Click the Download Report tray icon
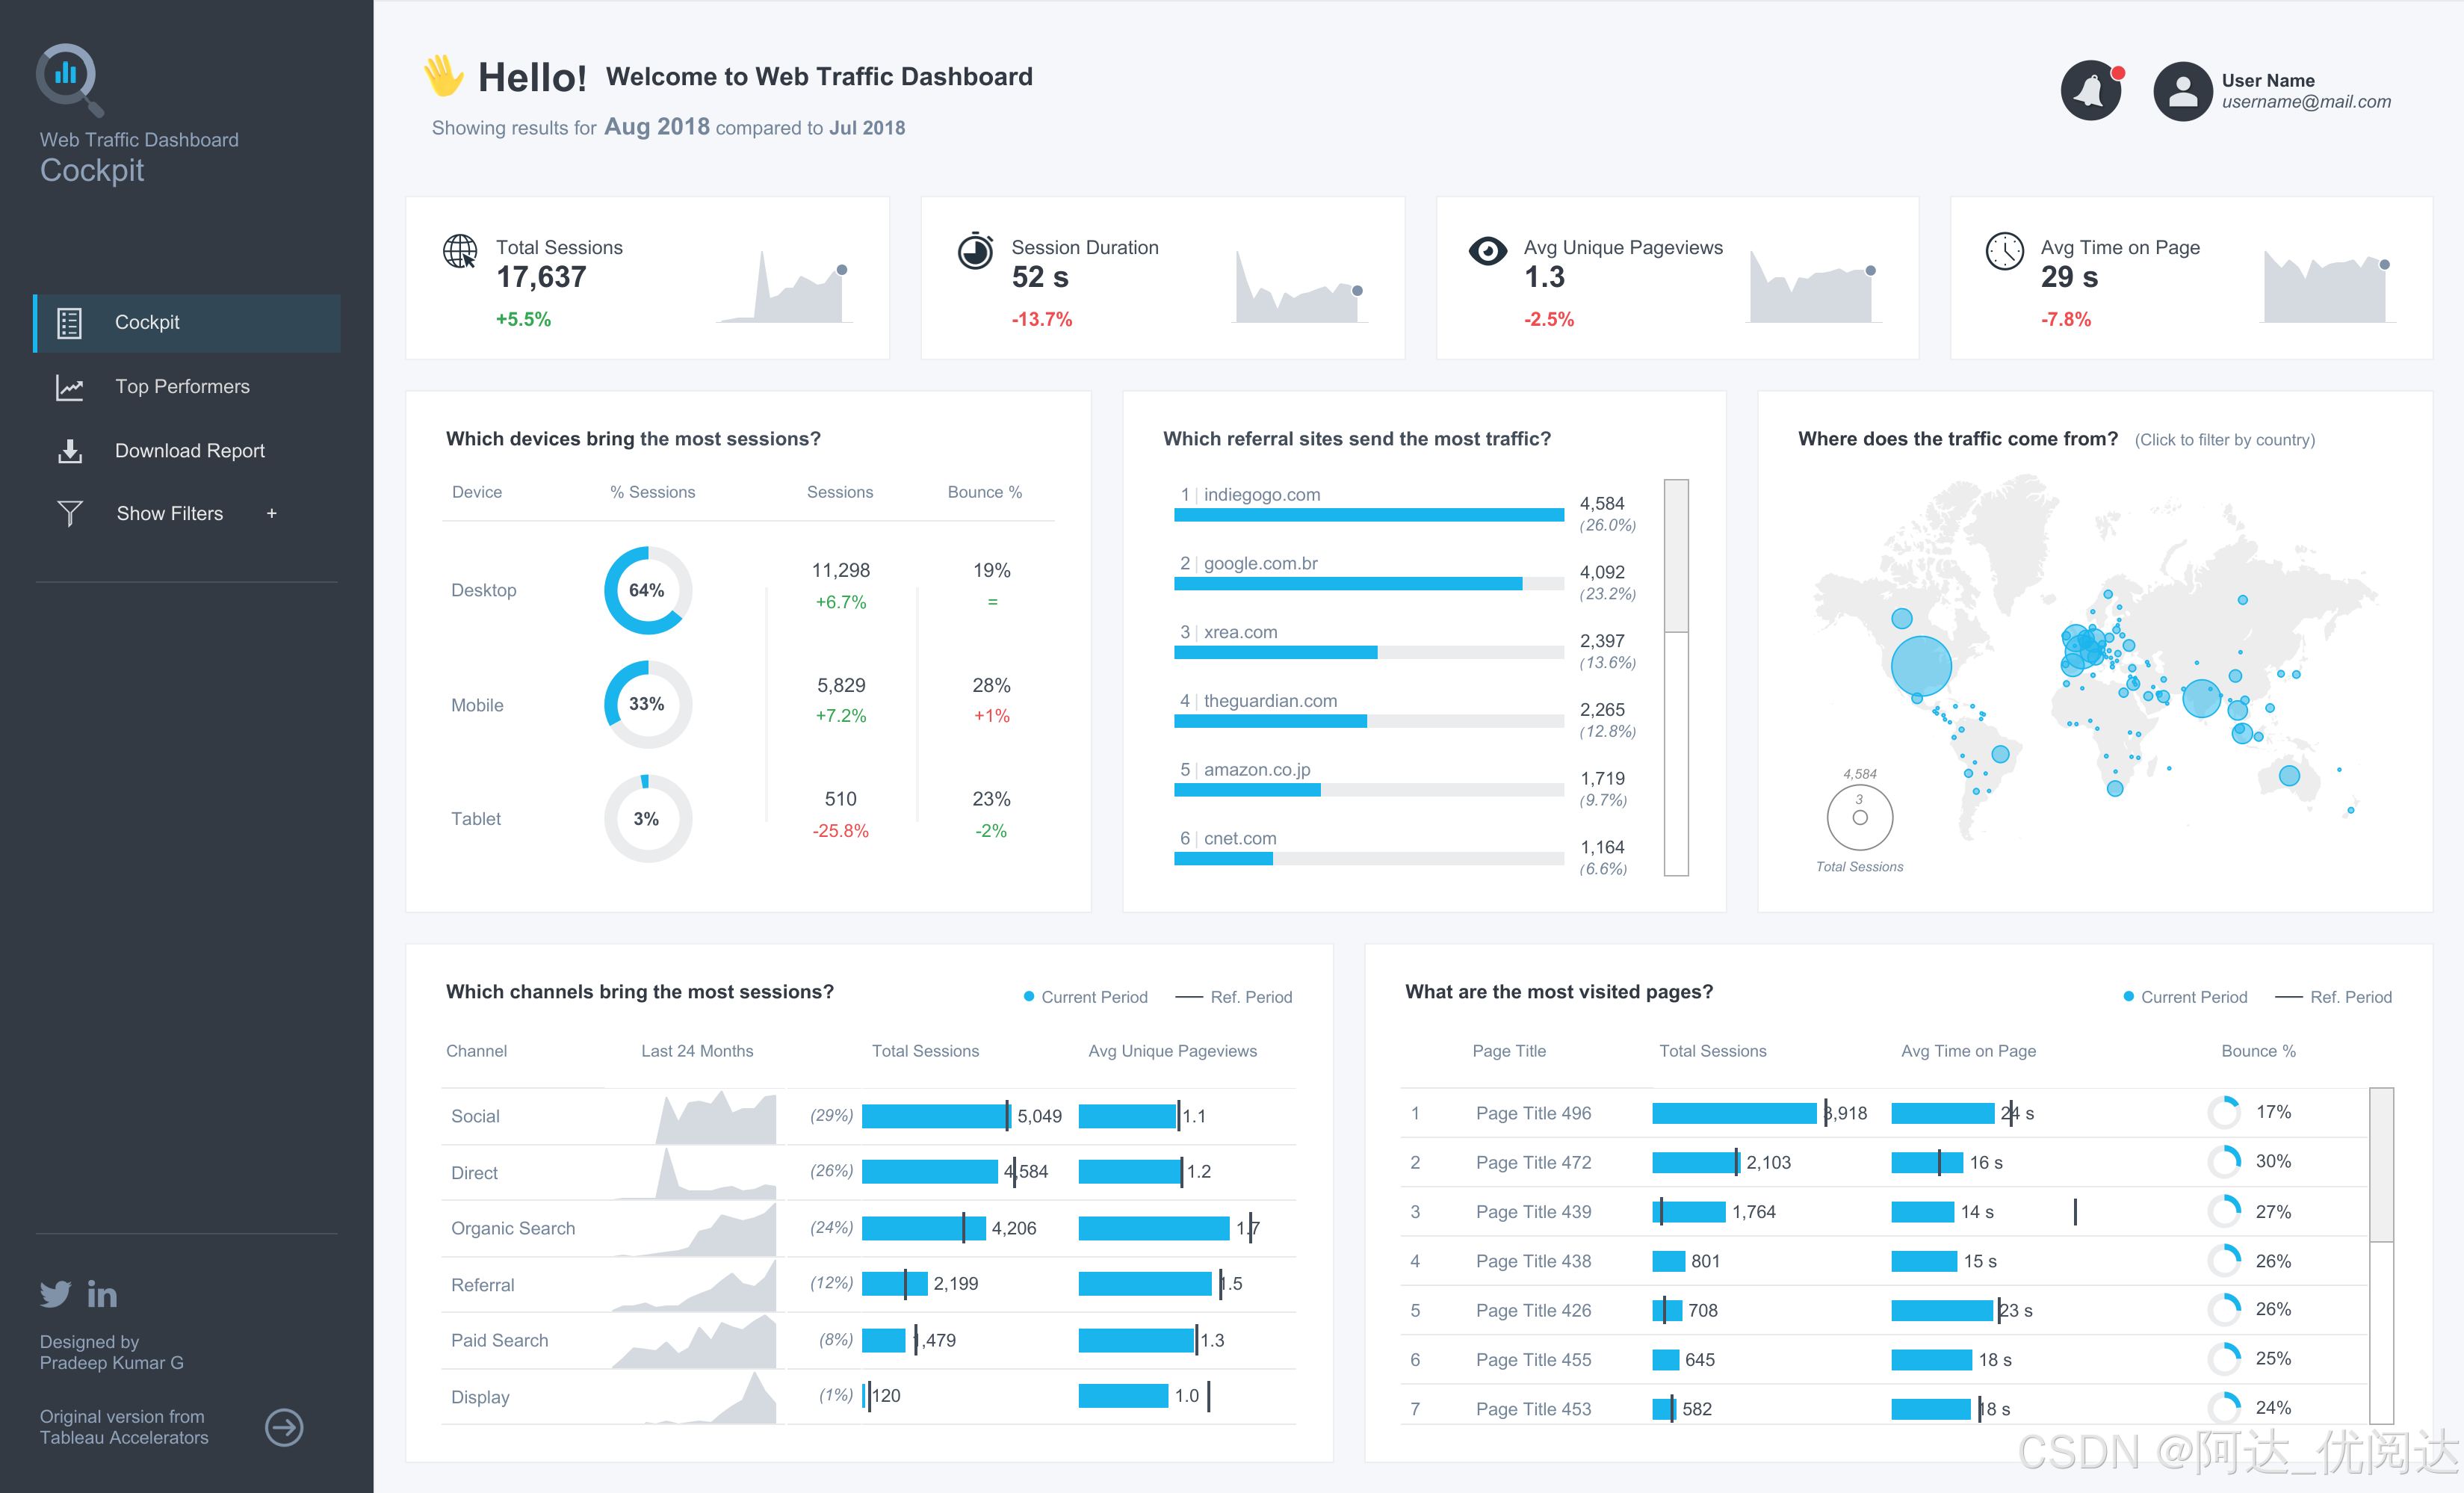Image resolution: width=2464 pixels, height=1493 pixels. (x=69, y=451)
